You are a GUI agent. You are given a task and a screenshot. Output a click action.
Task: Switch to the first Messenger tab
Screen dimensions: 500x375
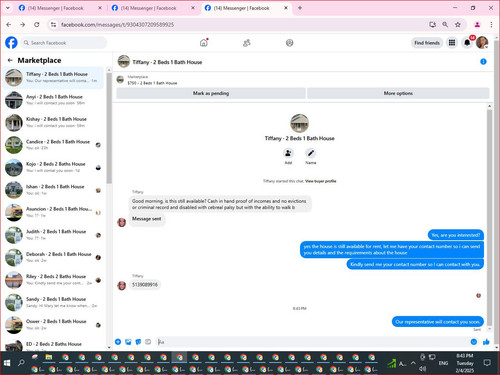point(60,8)
